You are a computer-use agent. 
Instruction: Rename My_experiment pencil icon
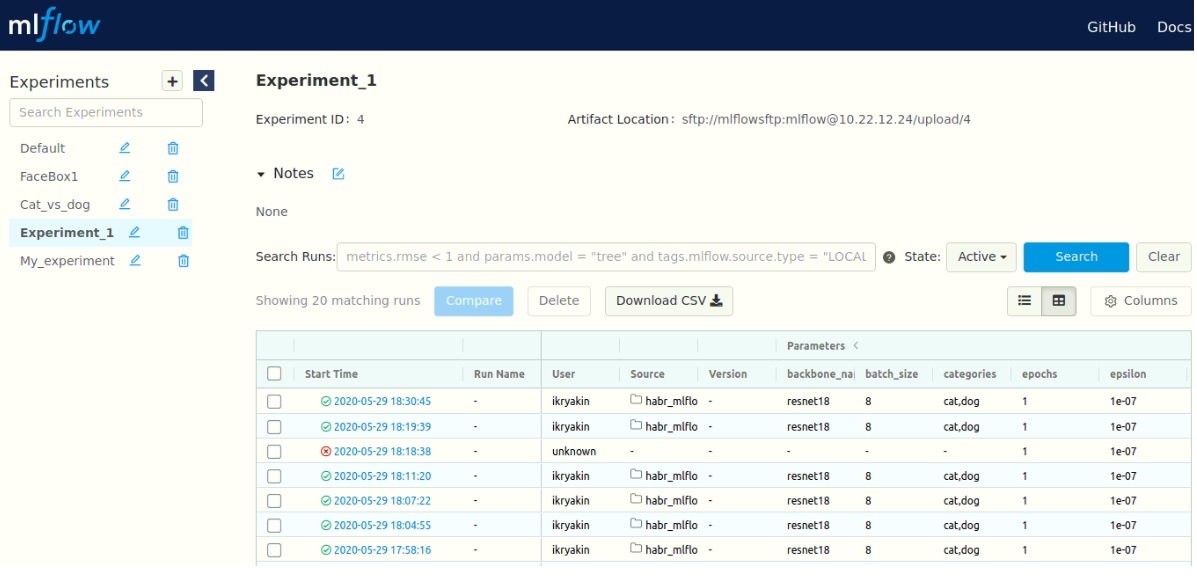[x=134, y=260]
